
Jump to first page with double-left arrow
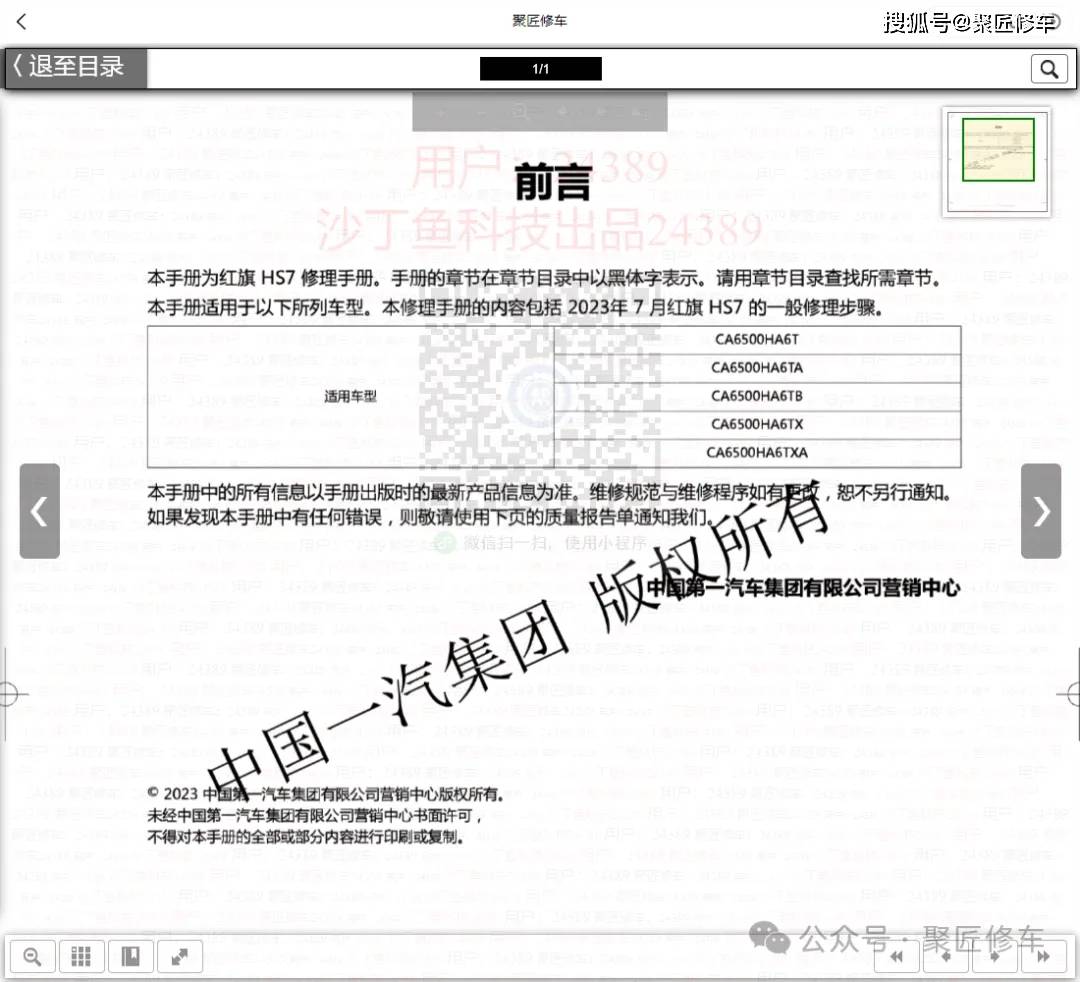click(896, 957)
